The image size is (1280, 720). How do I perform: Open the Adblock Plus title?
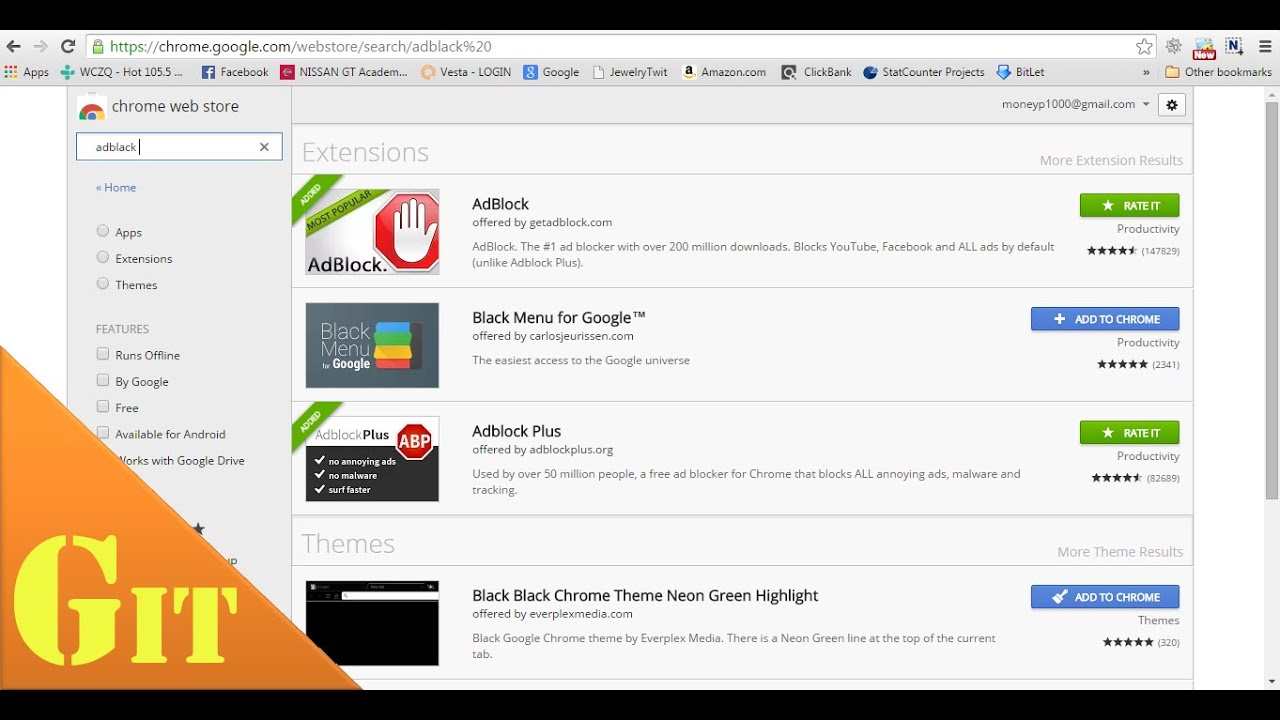pos(516,431)
